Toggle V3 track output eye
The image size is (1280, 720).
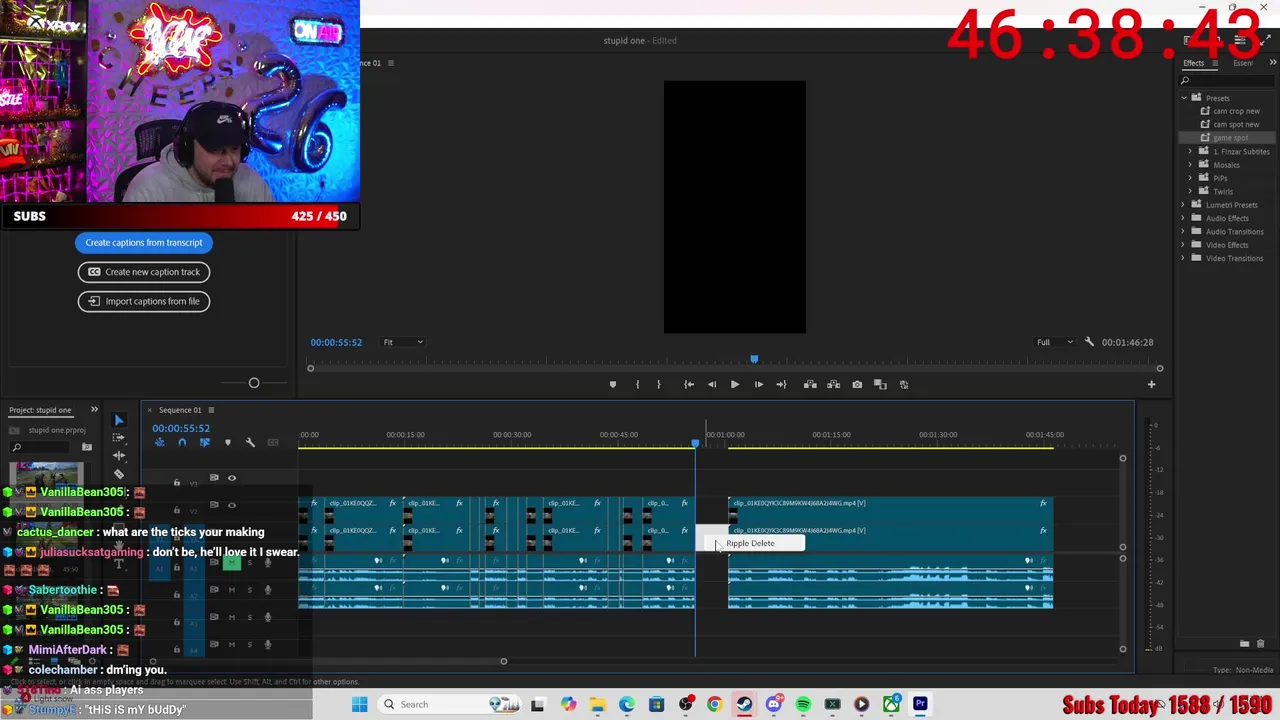[232, 478]
